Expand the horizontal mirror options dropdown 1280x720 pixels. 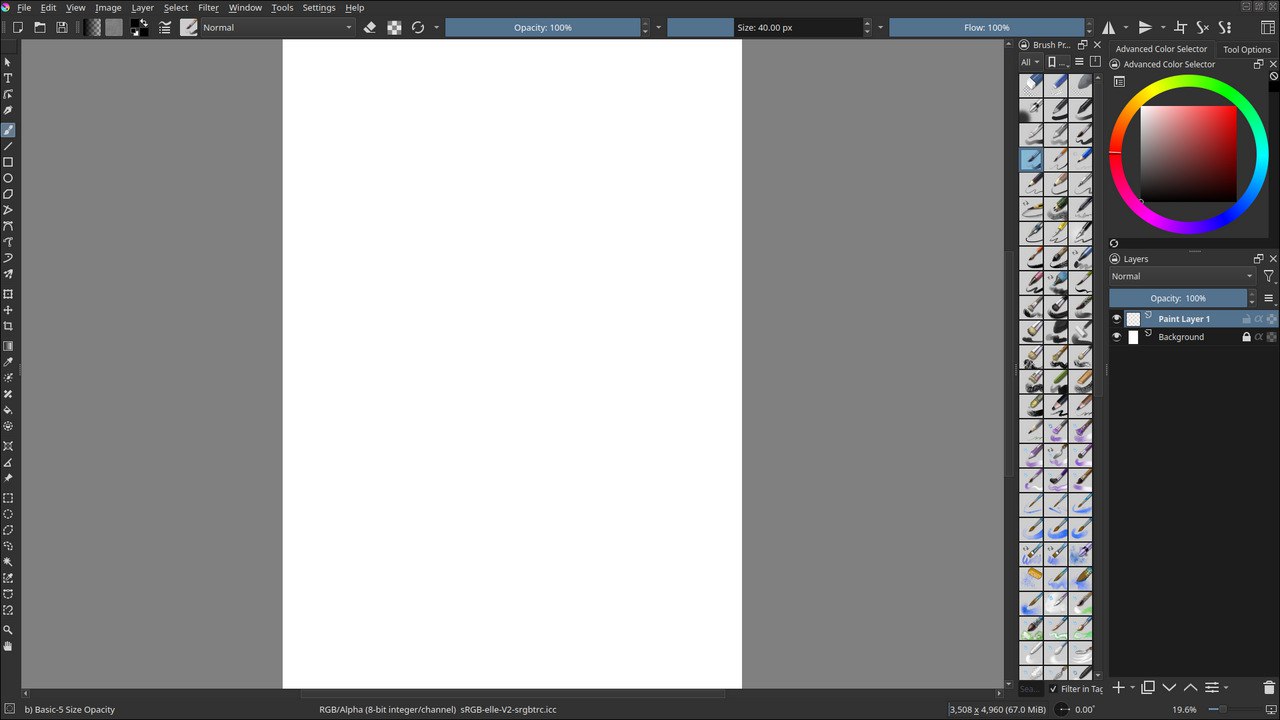pyautogui.click(x=1126, y=28)
